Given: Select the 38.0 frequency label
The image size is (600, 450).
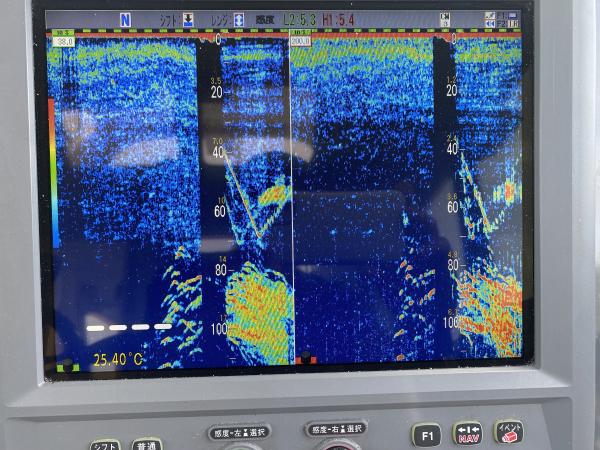Looking at the screenshot, I should pyautogui.click(x=64, y=41).
